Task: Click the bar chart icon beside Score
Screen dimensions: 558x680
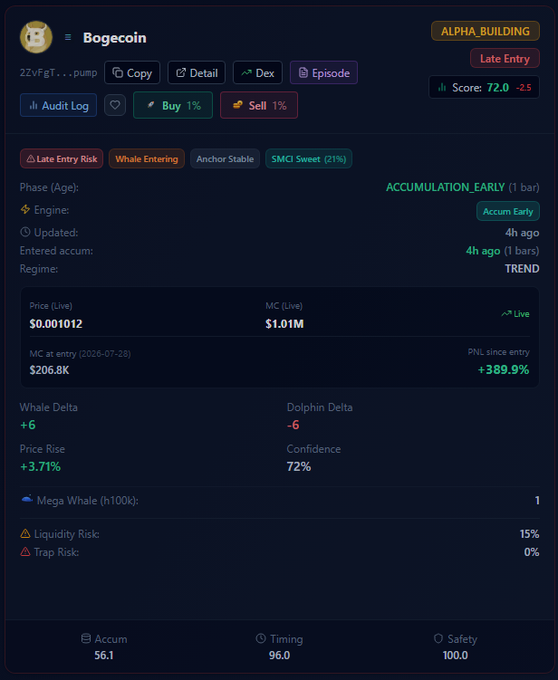Action: (x=442, y=87)
